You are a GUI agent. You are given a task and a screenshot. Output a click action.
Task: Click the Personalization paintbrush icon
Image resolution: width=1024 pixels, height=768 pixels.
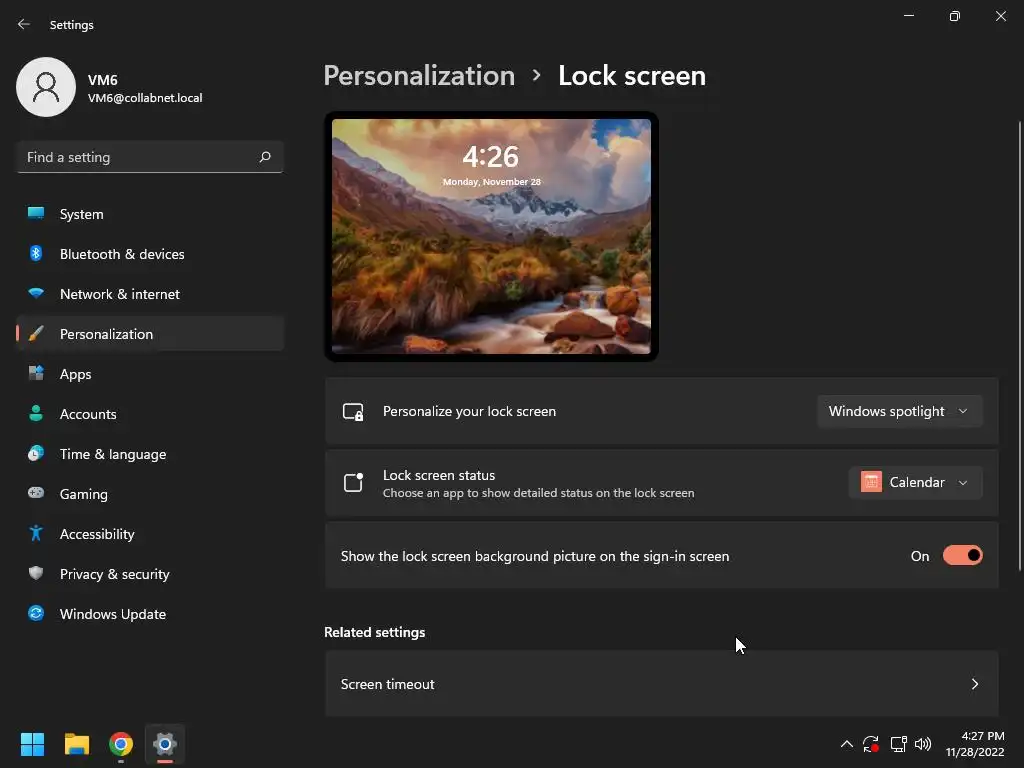[36, 334]
